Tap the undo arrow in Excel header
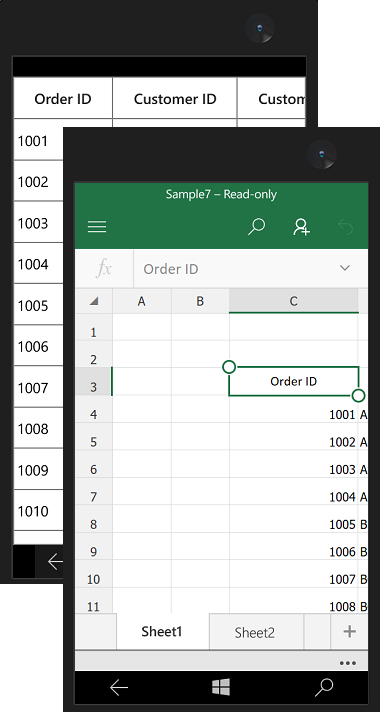 (x=345, y=227)
